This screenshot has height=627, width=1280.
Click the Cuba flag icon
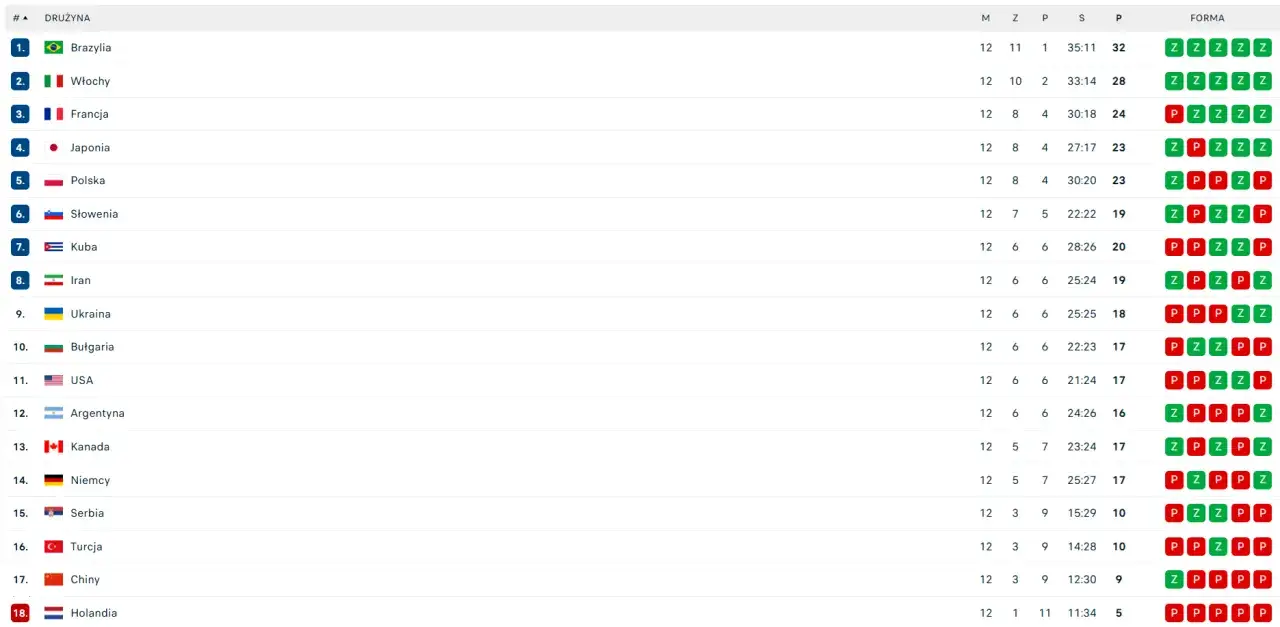click(53, 247)
